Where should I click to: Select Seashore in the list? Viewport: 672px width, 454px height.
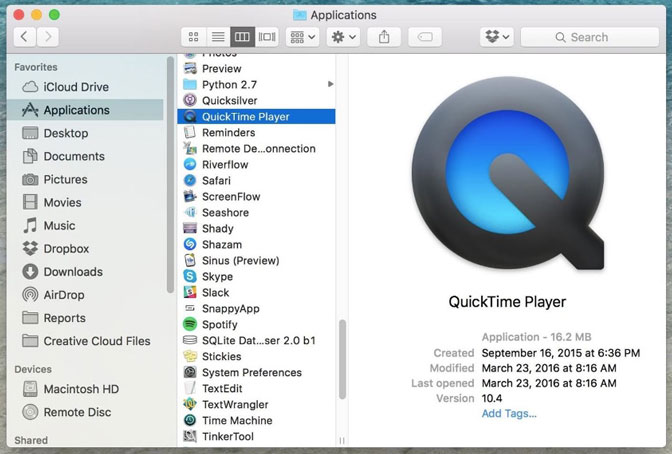click(x=256, y=213)
